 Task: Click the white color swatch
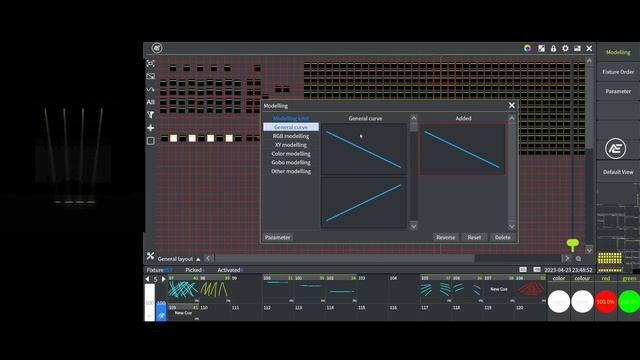(559, 302)
